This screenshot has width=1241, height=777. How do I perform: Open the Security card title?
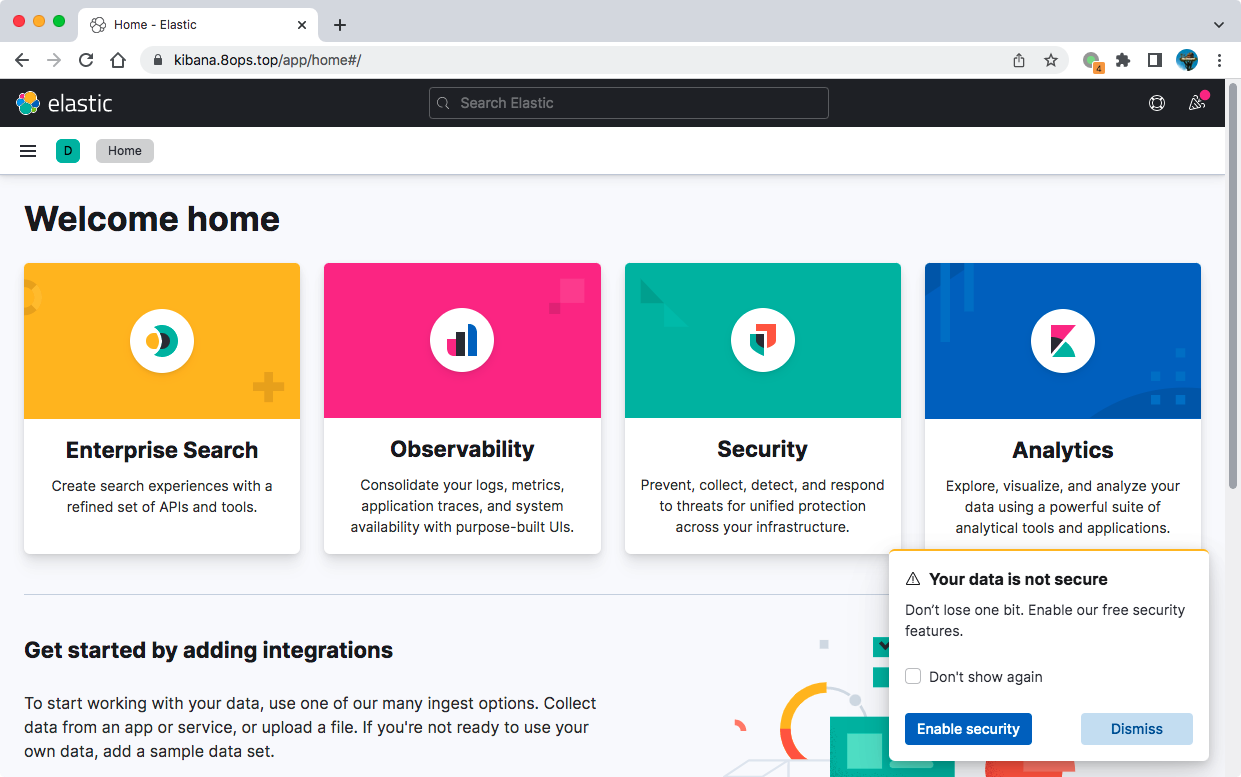point(762,449)
